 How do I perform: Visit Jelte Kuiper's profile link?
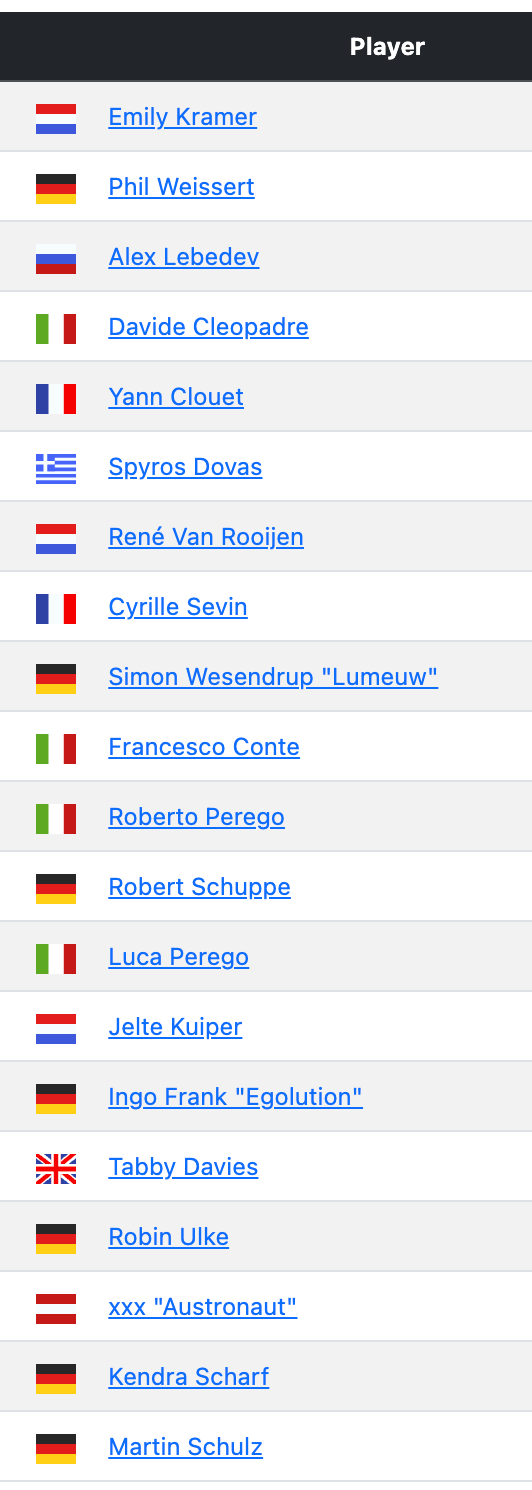[176, 1027]
